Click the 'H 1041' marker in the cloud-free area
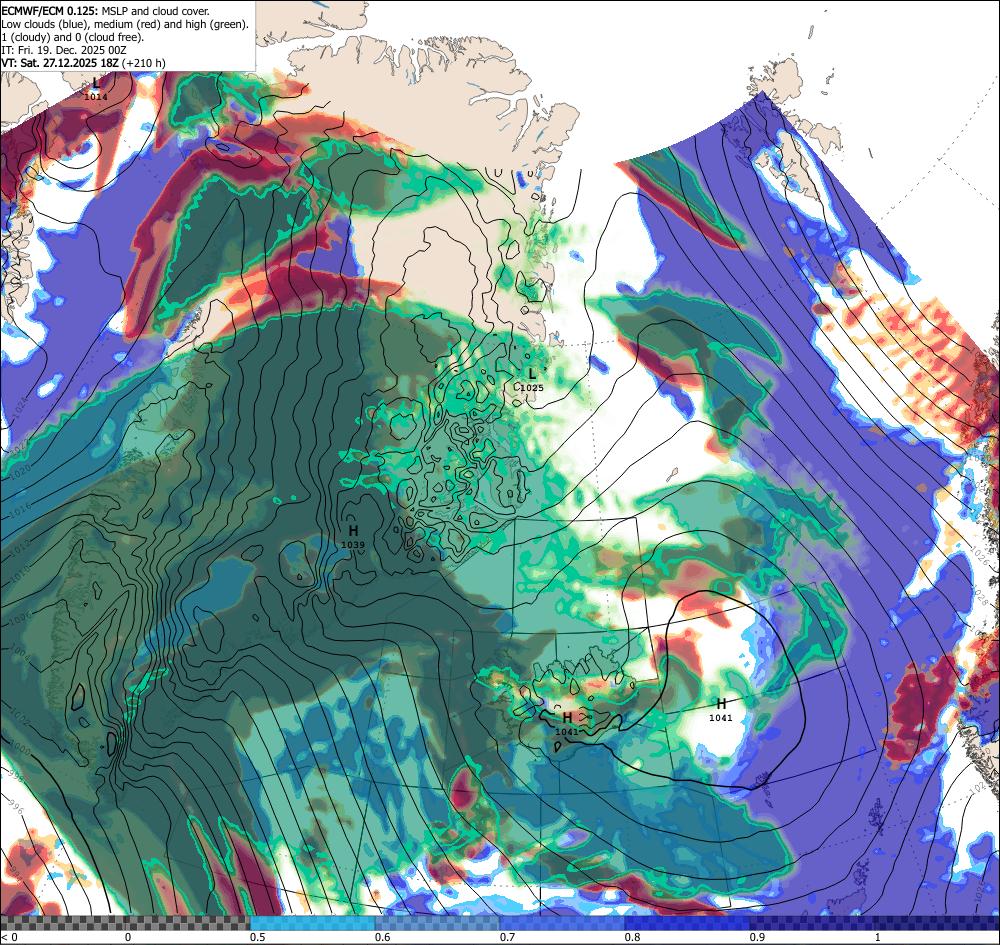The width and height of the screenshot is (1000, 945). tap(721, 710)
